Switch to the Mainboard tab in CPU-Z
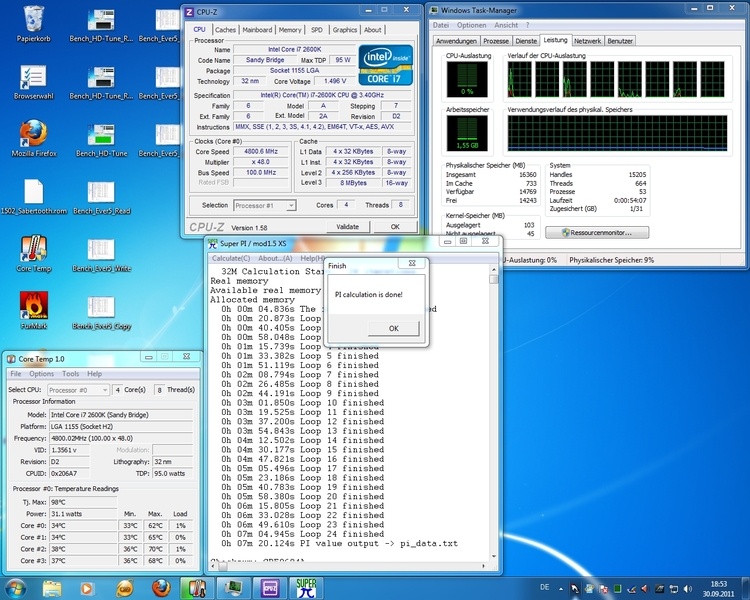The width and height of the screenshot is (750, 600). point(257,30)
